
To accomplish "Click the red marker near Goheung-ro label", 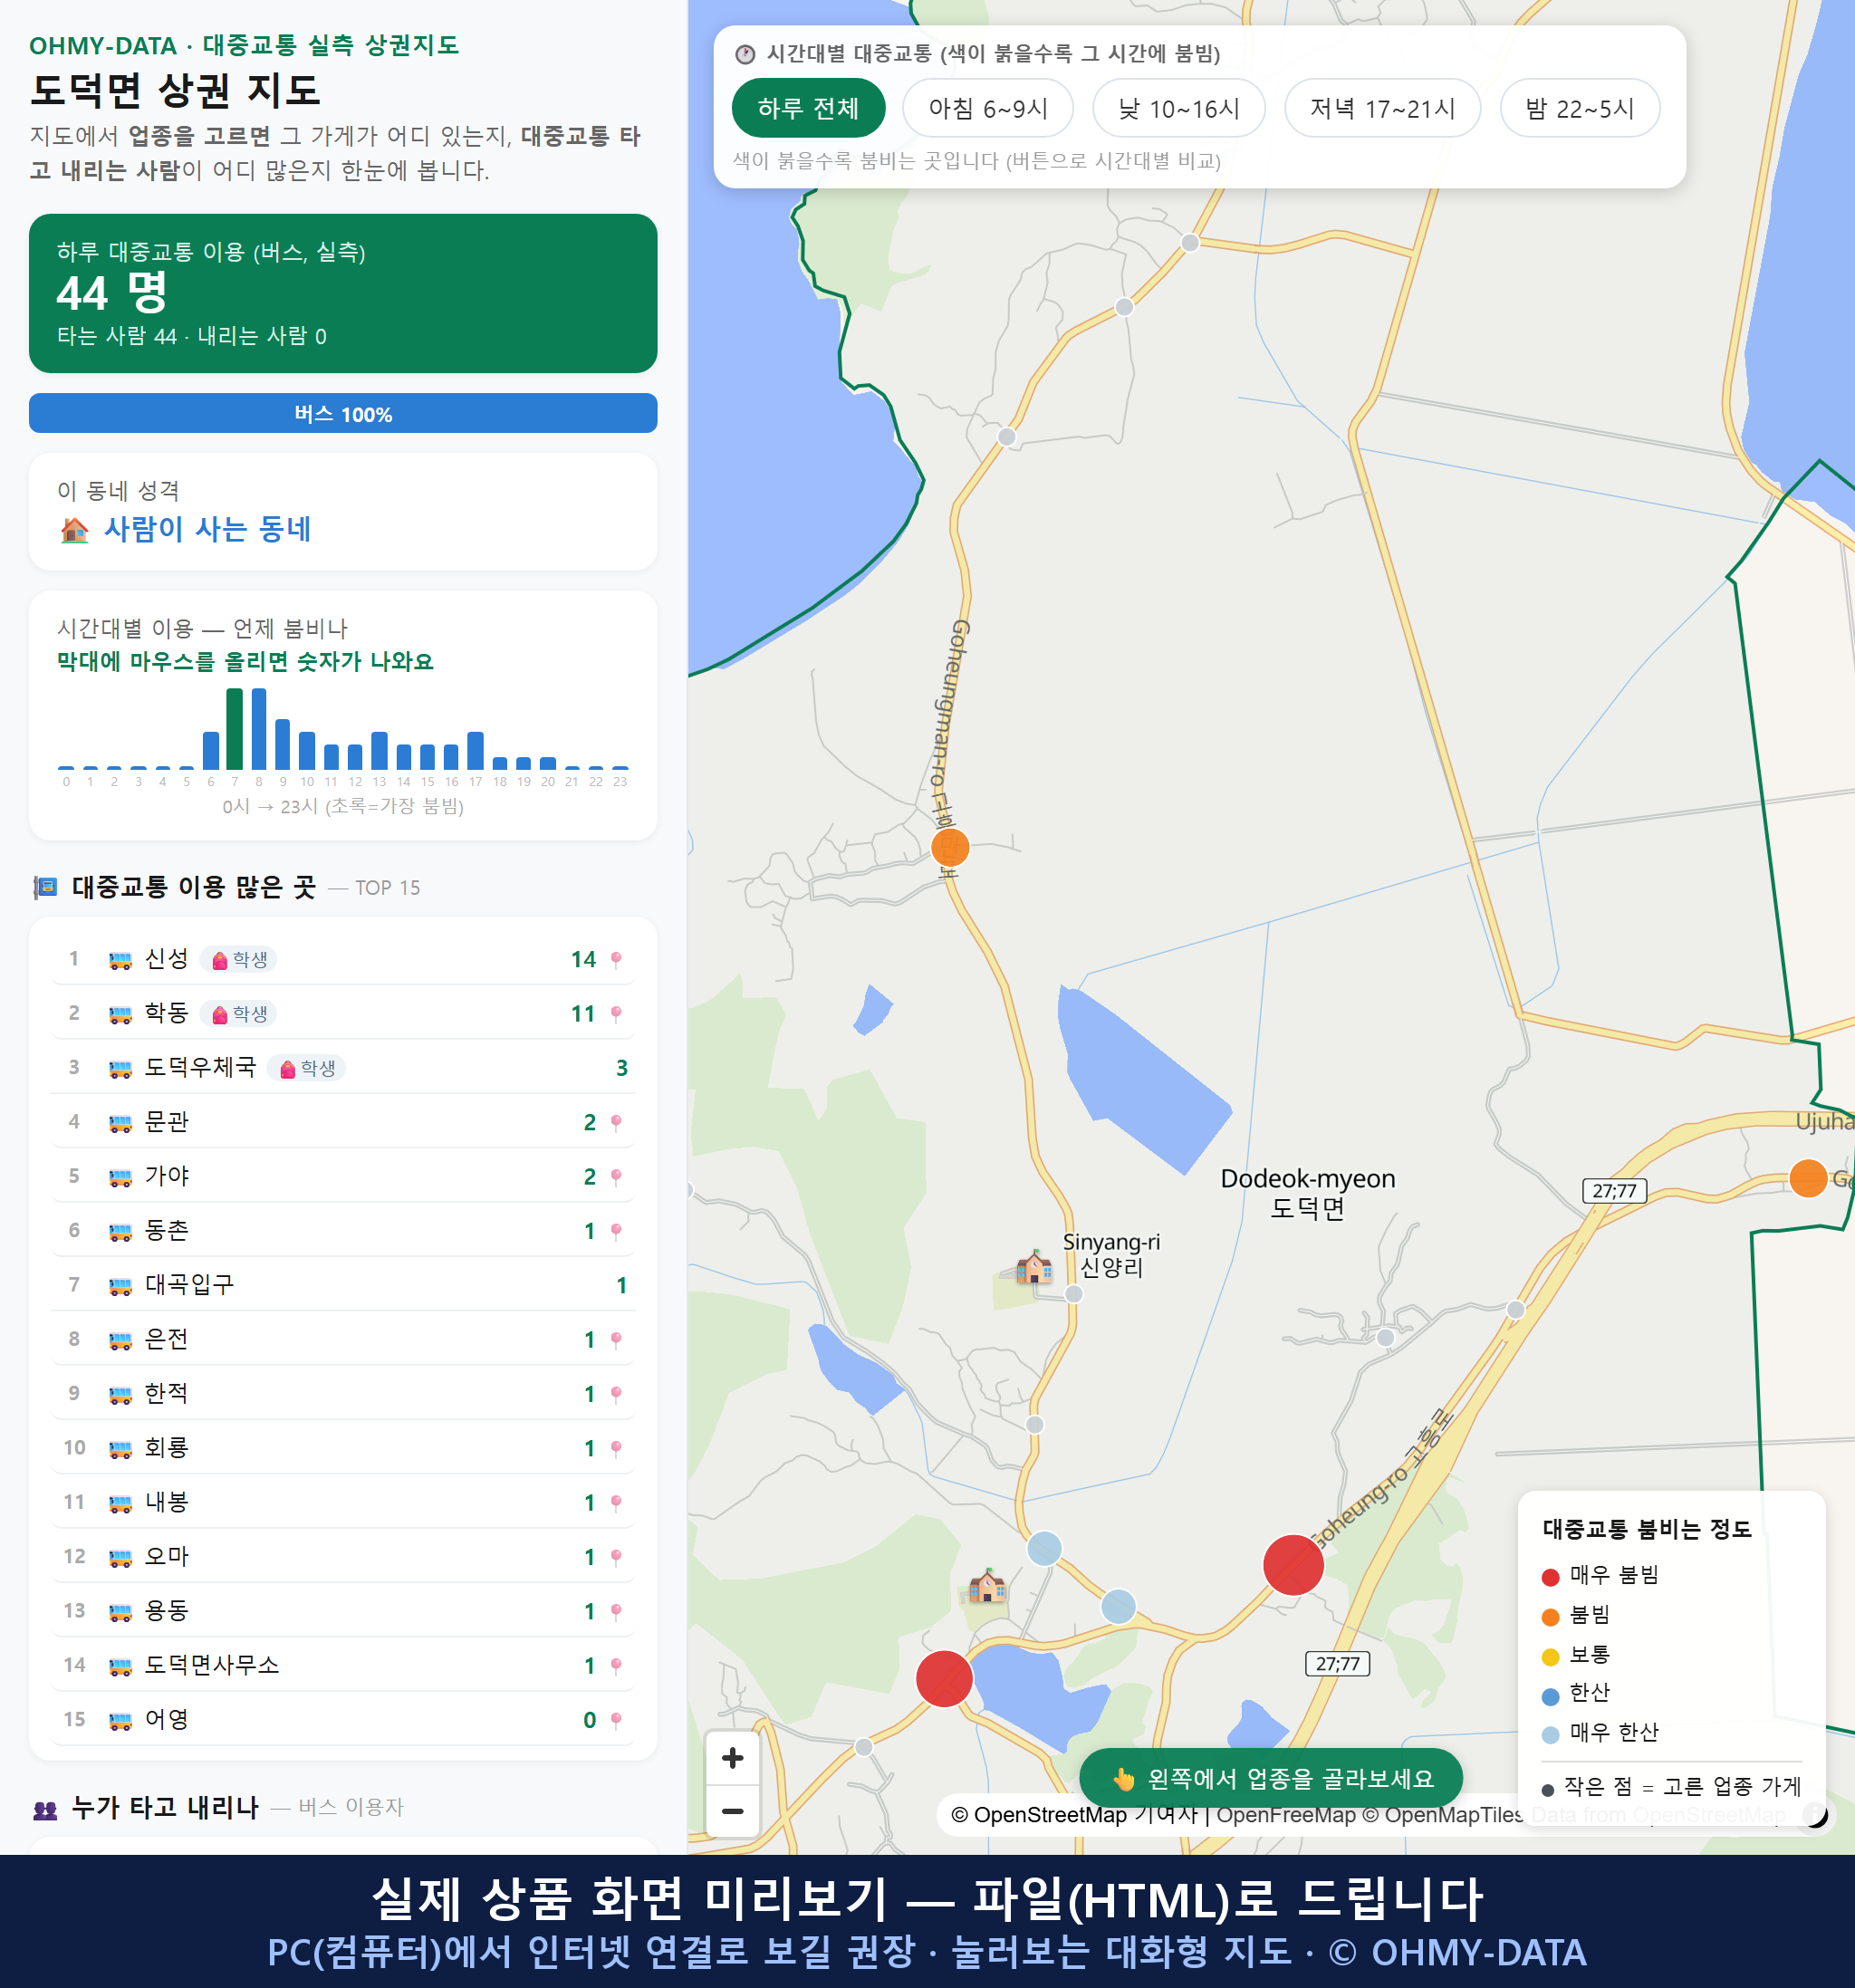I will coord(1293,1565).
